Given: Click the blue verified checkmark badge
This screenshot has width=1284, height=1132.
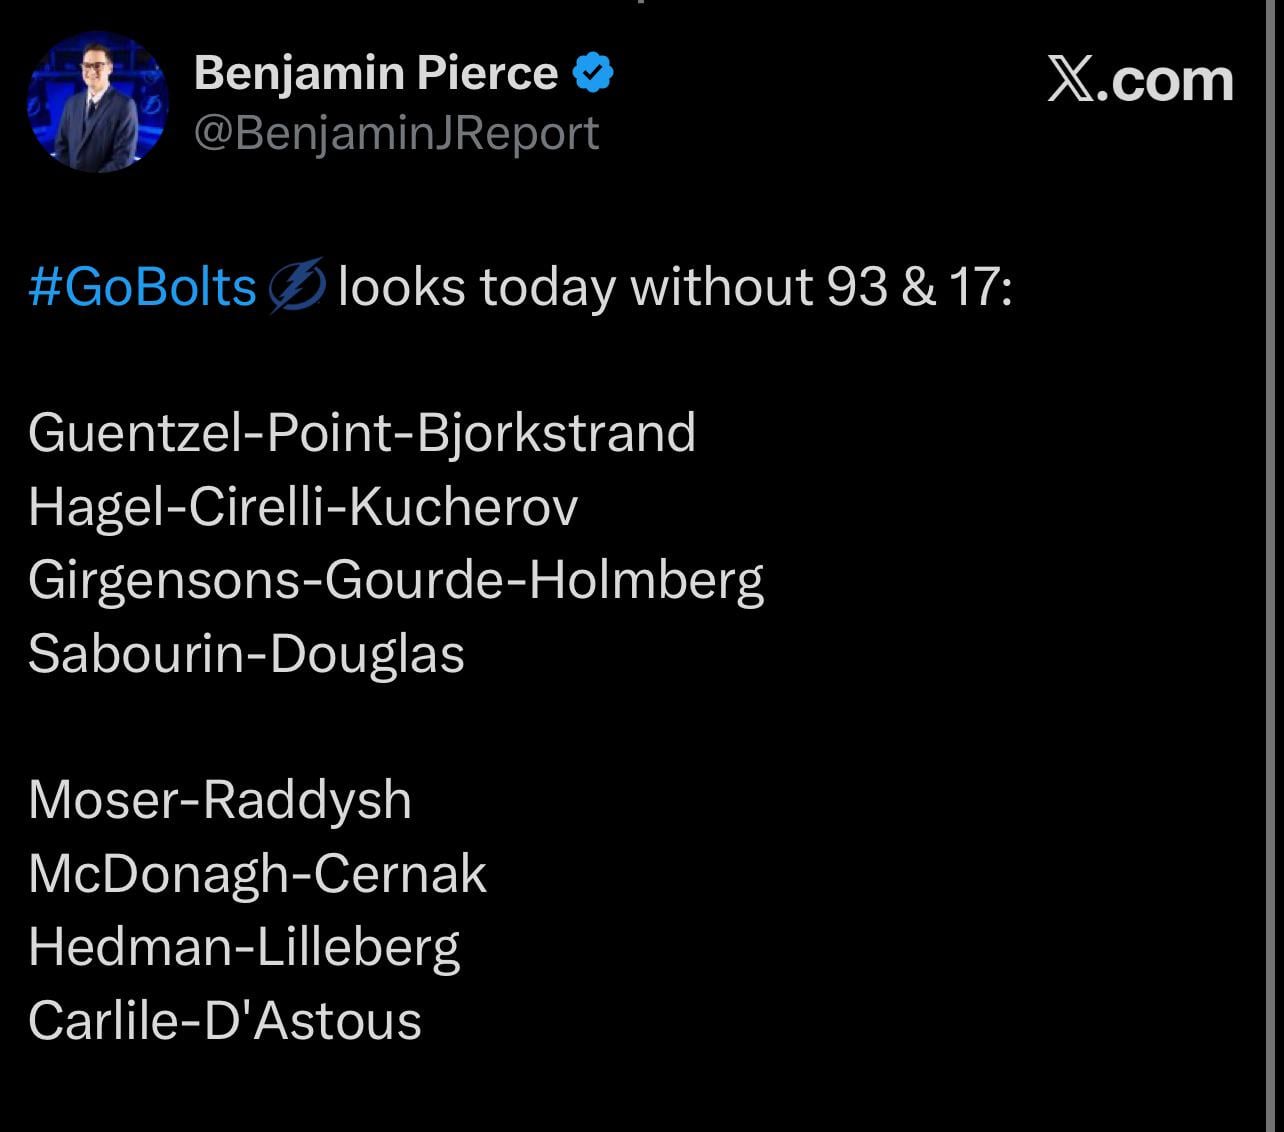Looking at the screenshot, I should click(593, 74).
